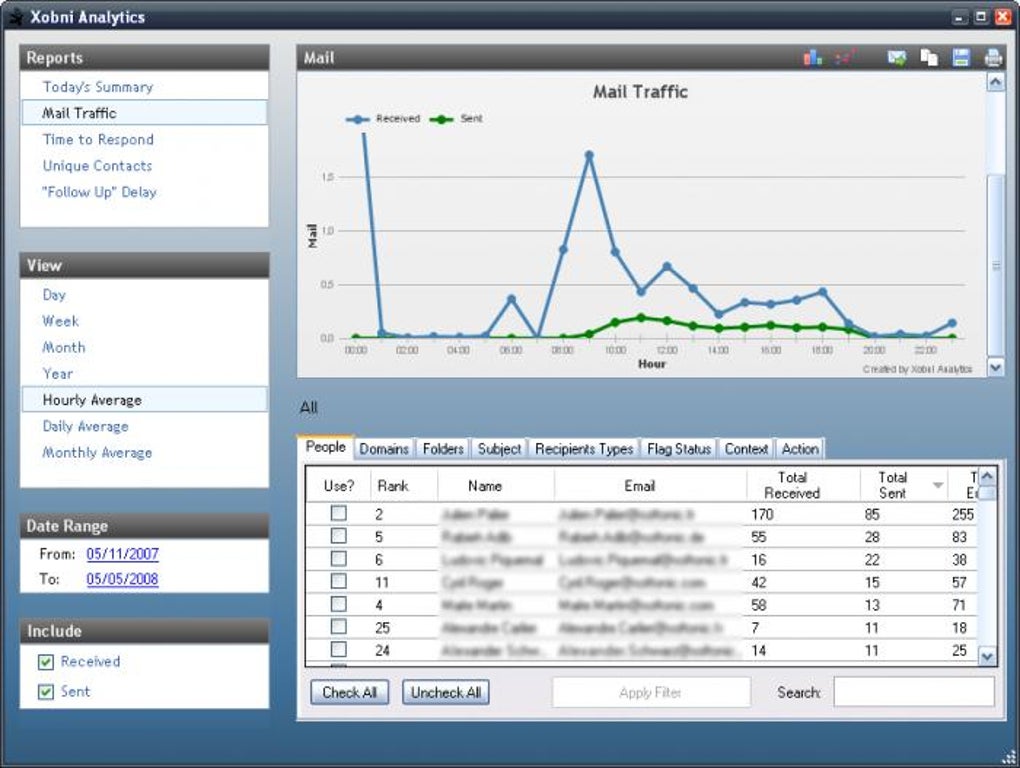Switch to the Action tab

point(800,449)
